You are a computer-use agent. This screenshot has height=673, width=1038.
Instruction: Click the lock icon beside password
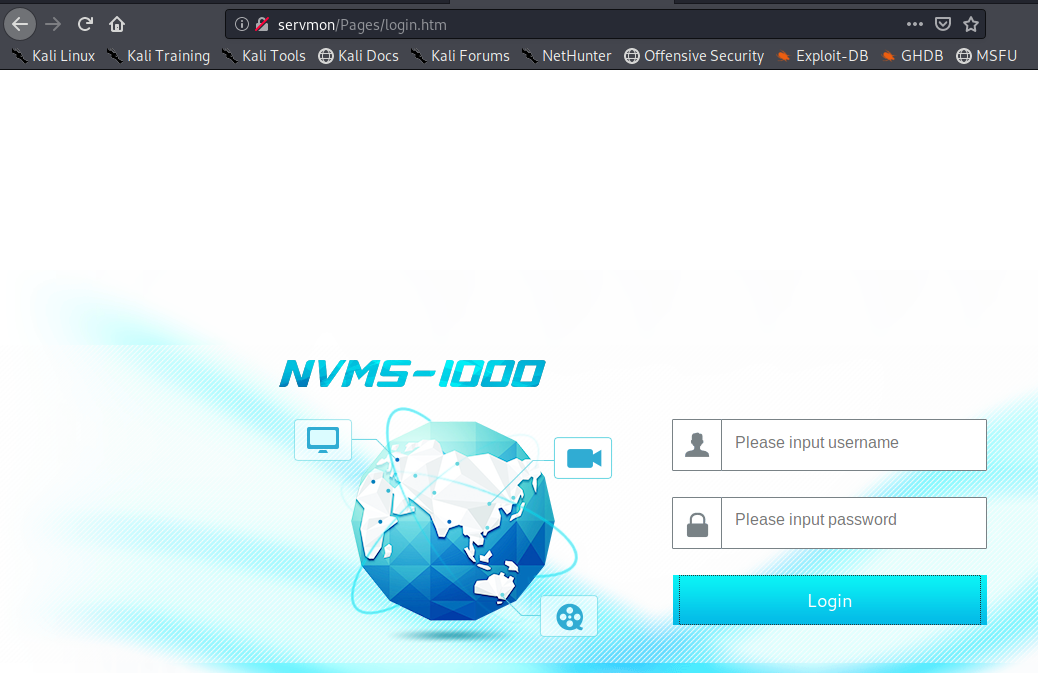point(697,524)
